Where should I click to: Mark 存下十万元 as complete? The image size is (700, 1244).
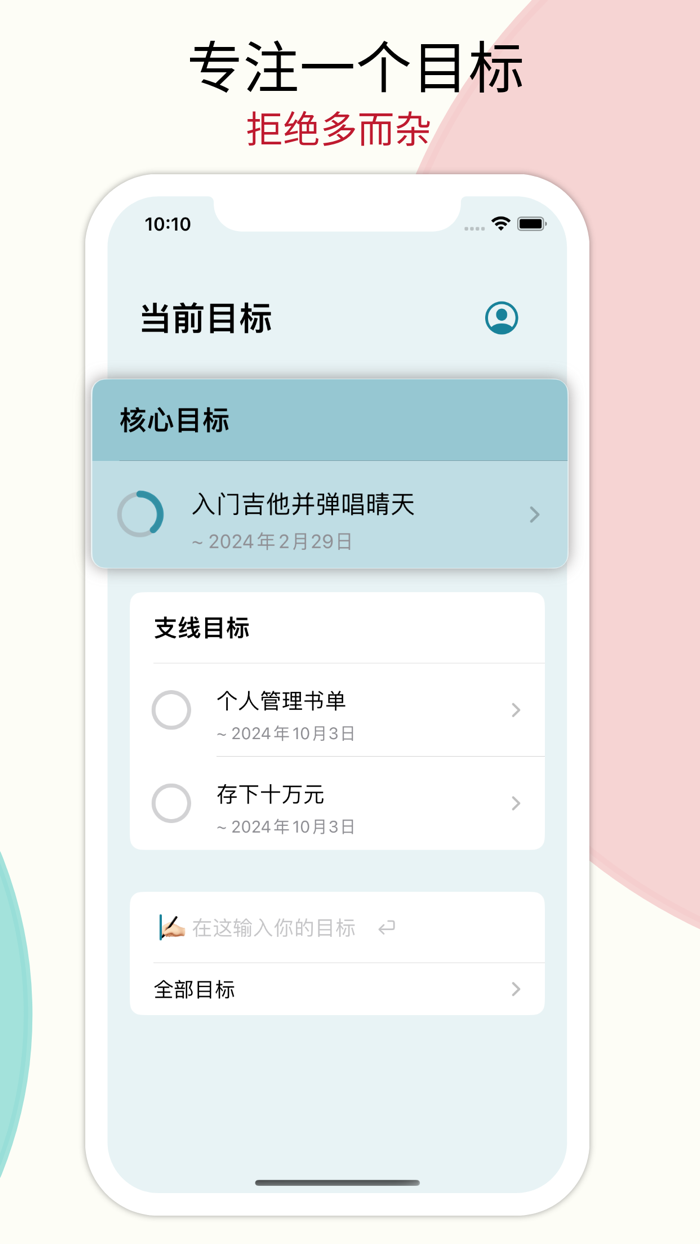tap(171, 803)
